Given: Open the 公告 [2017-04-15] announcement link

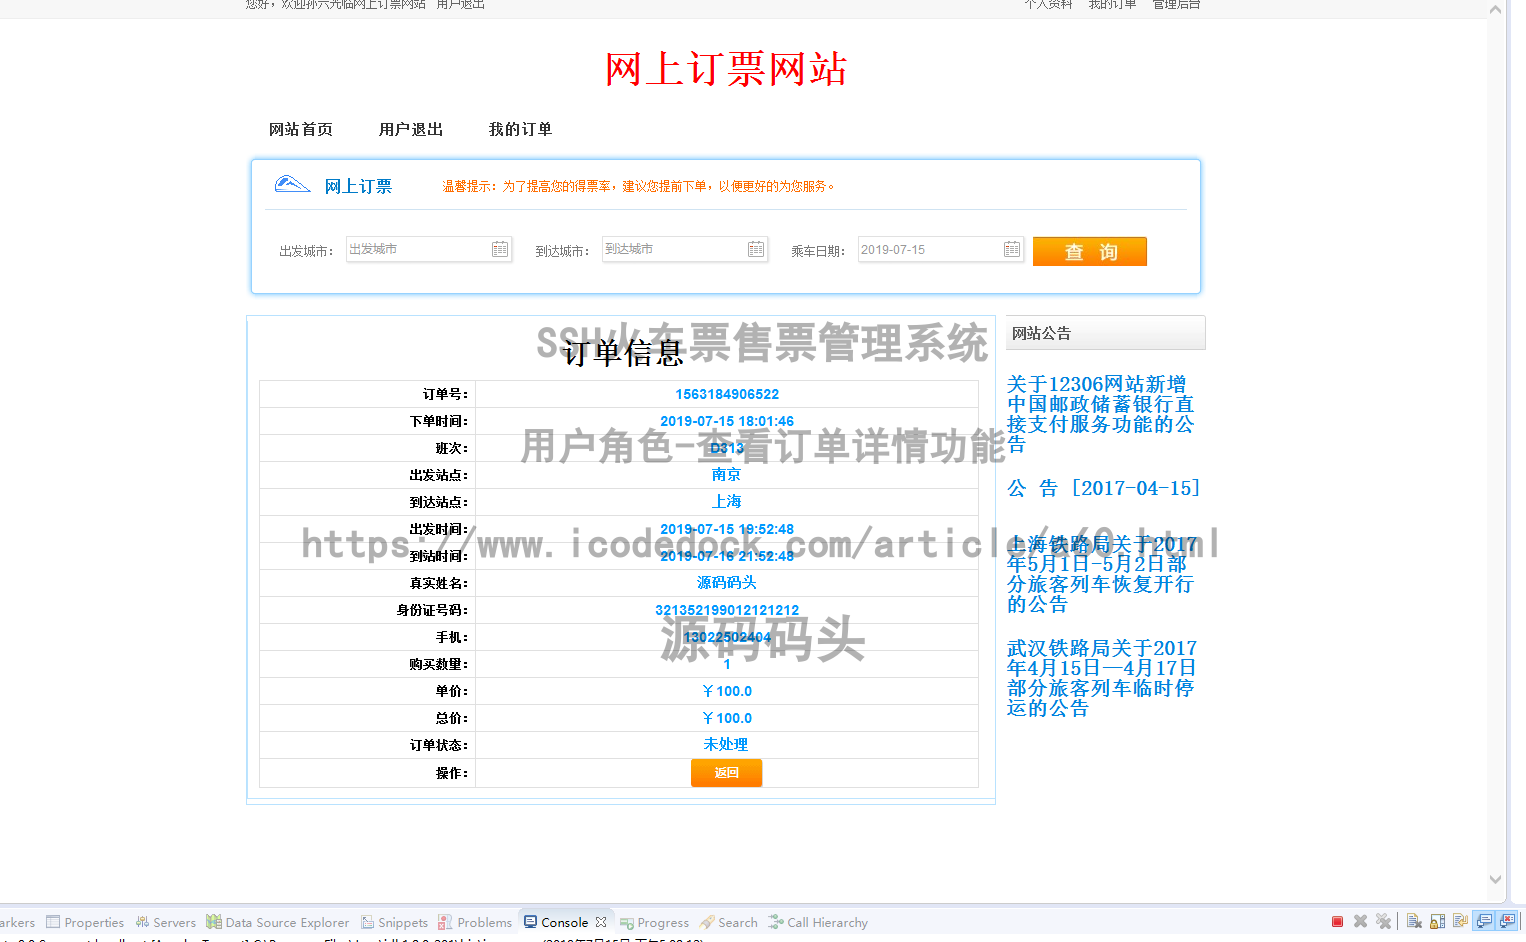Looking at the screenshot, I should (1103, 488).
